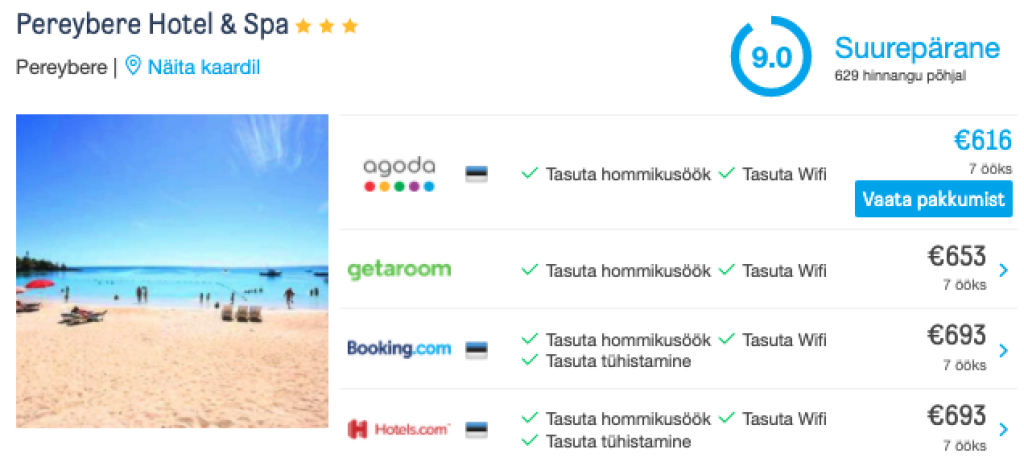Click the Estonian flag next to Booking.com
The height and width of the screenshot is (462, 1024).
[477, 350]
